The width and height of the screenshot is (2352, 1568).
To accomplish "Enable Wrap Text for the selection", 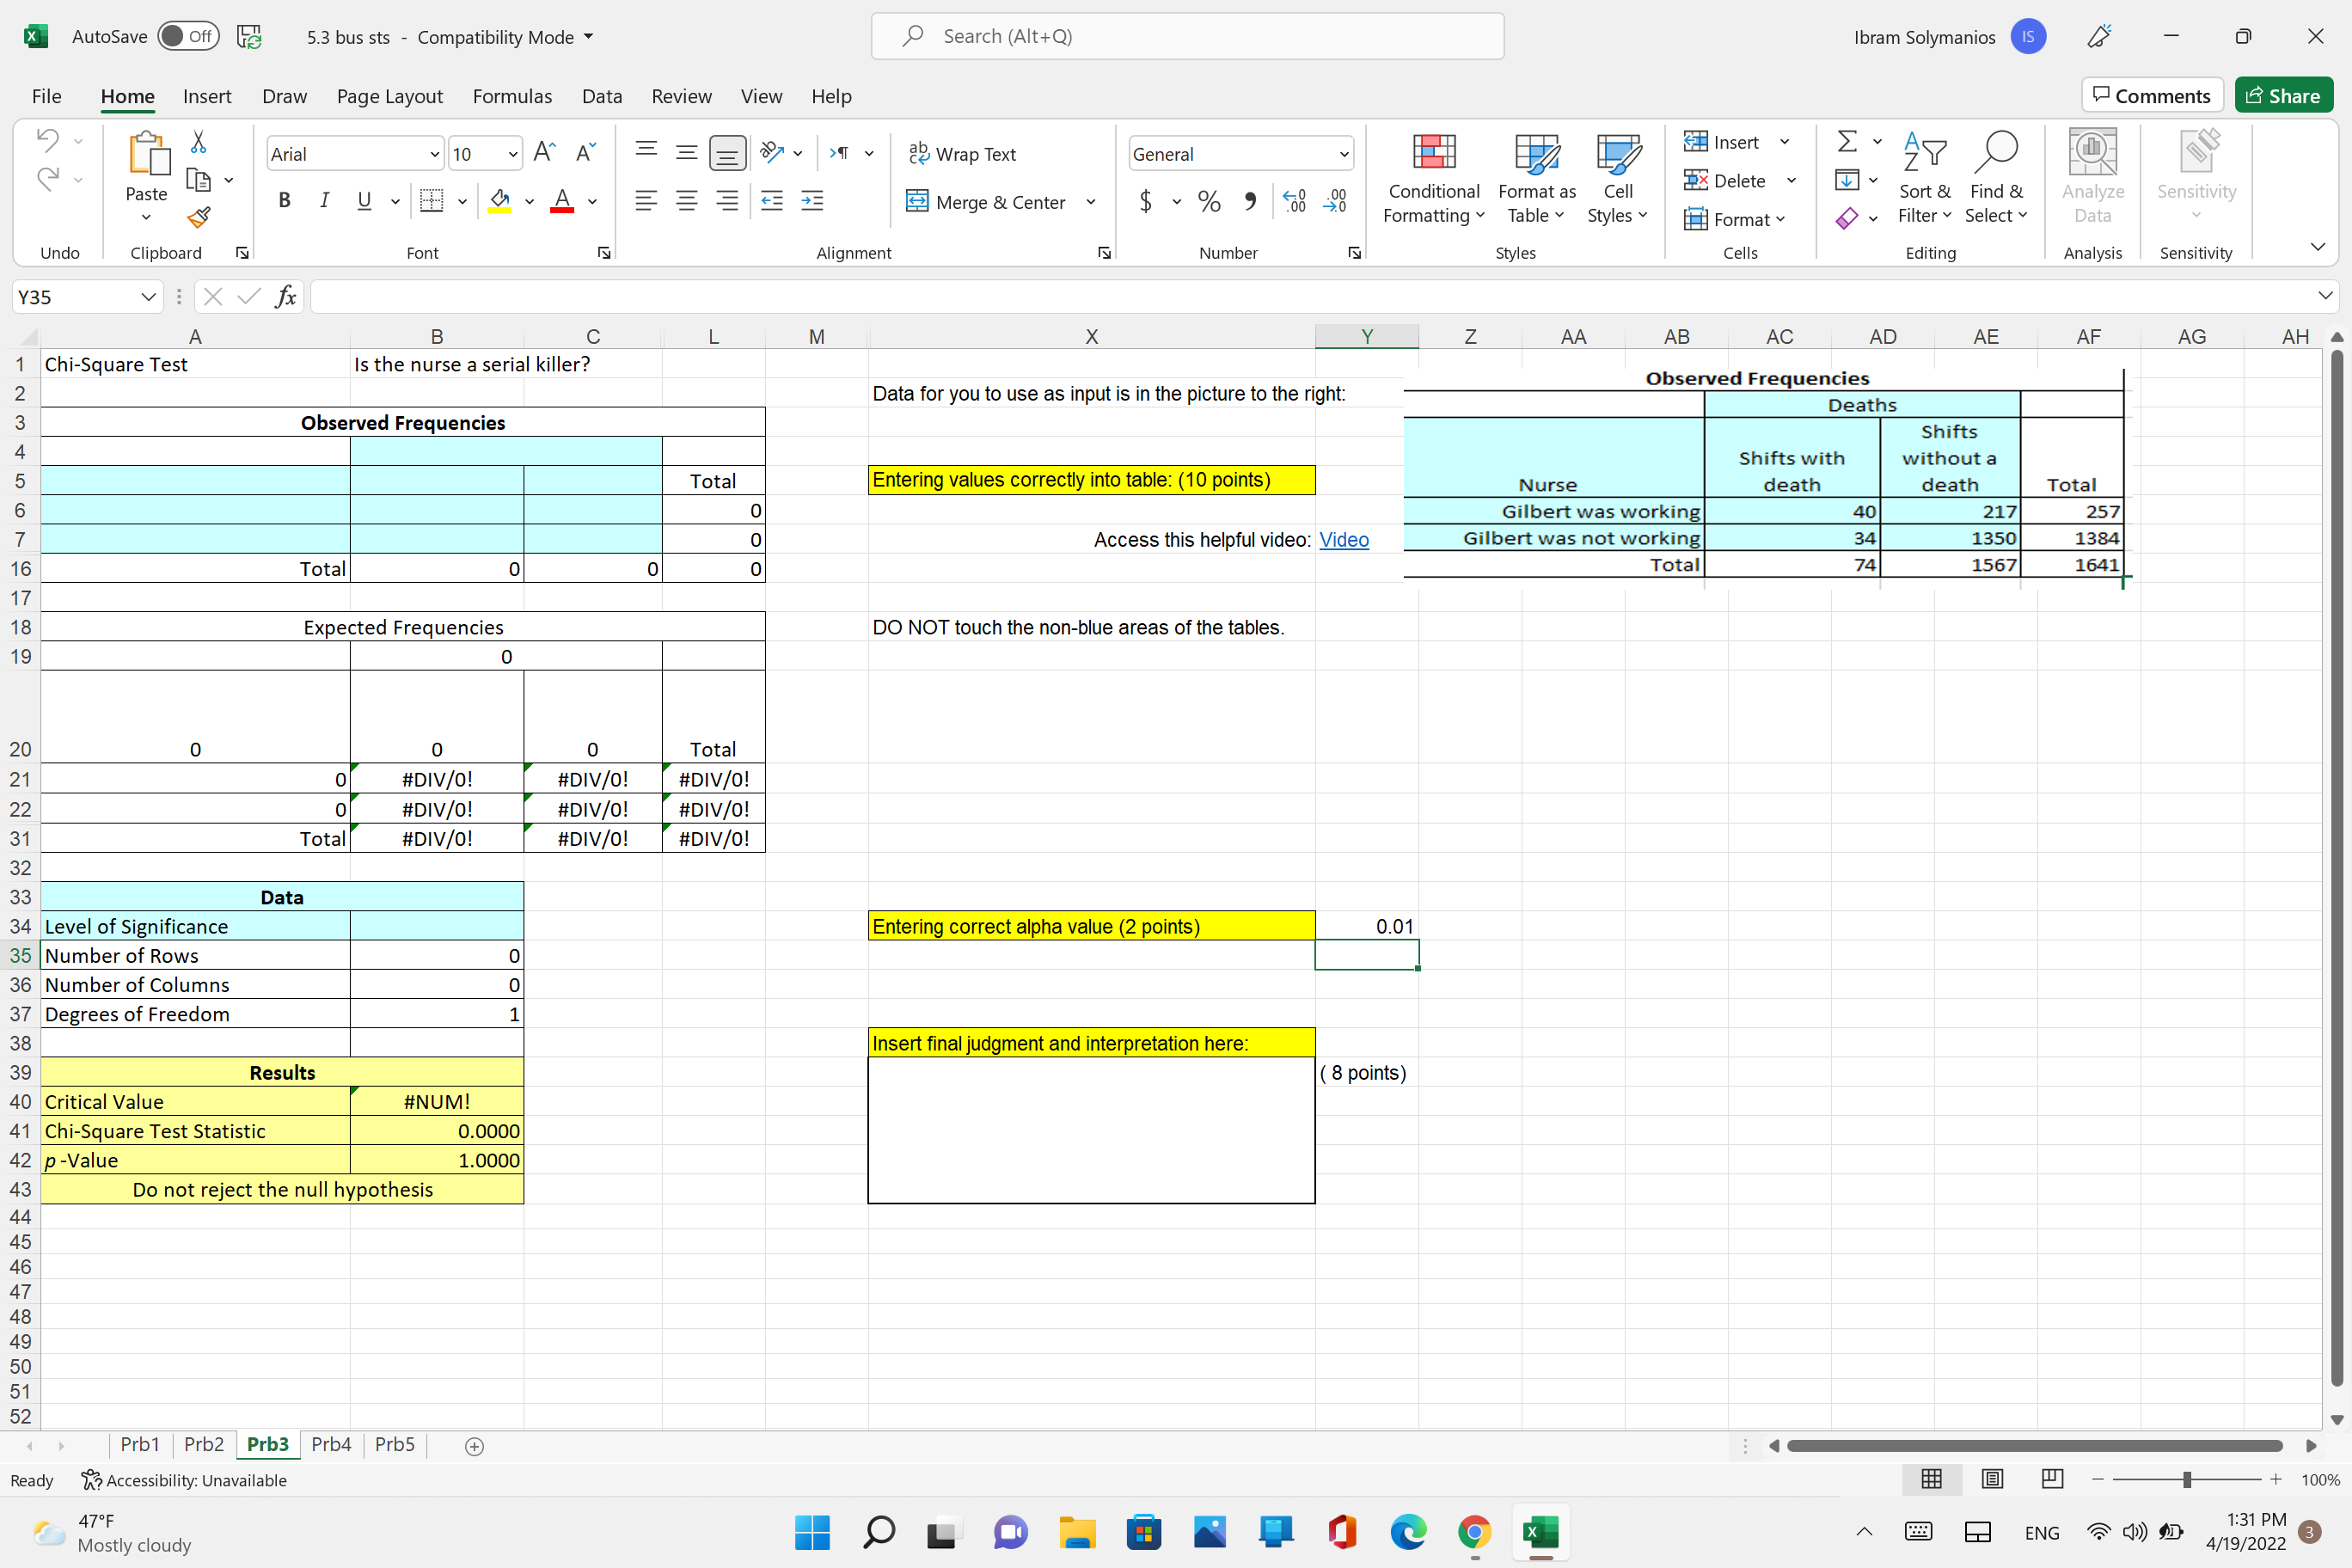I will pos(963,154).
